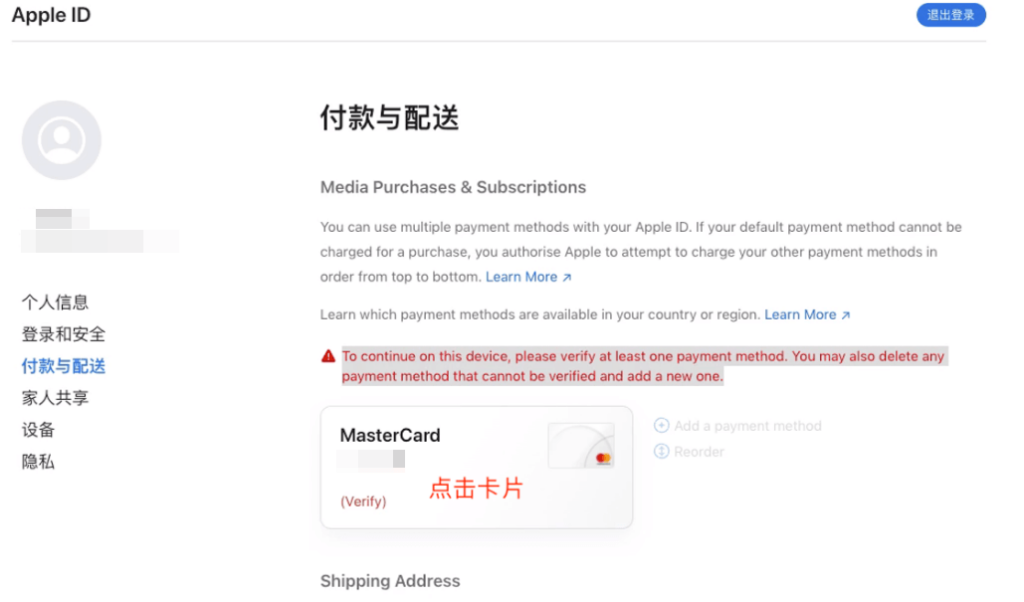1024x602 pixels.
Task: Click the Reorder circular arrows icon
Action: coord(662,451)
